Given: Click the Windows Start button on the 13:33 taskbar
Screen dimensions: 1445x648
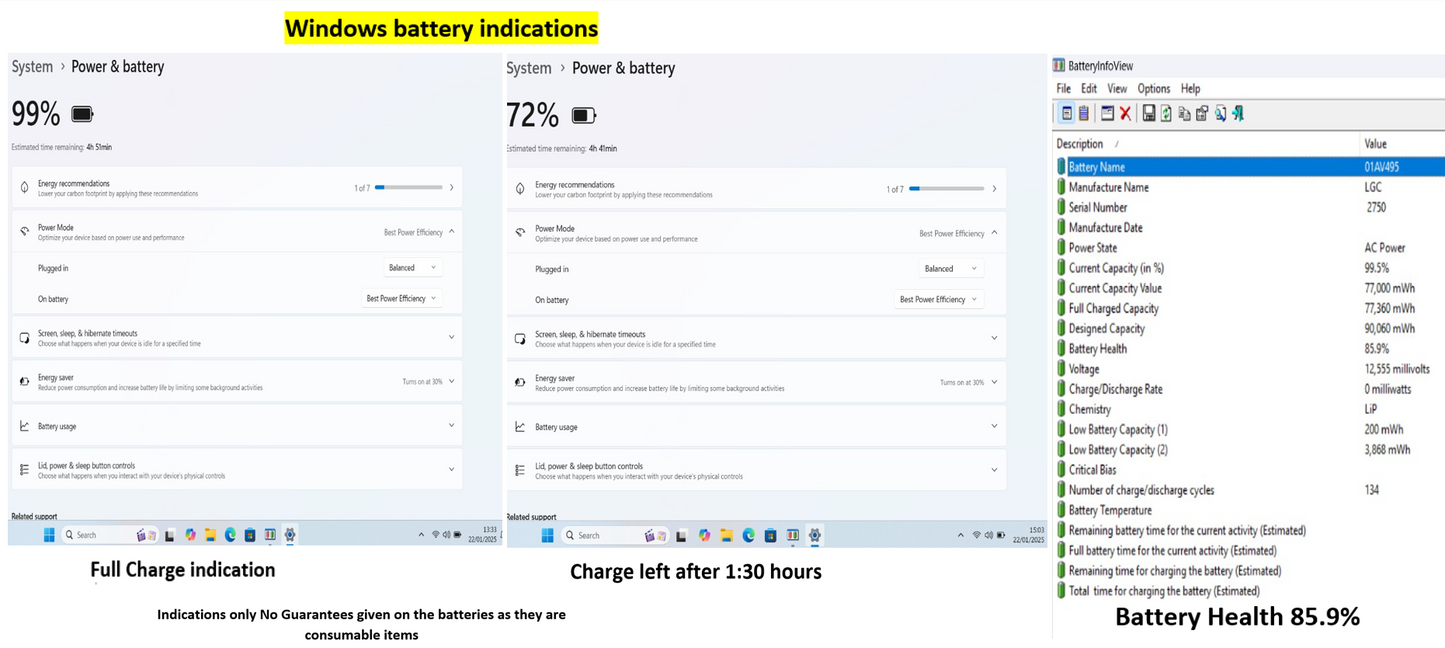Looking at the screenshot, I should pyautogui.click(x=49, y=535).
